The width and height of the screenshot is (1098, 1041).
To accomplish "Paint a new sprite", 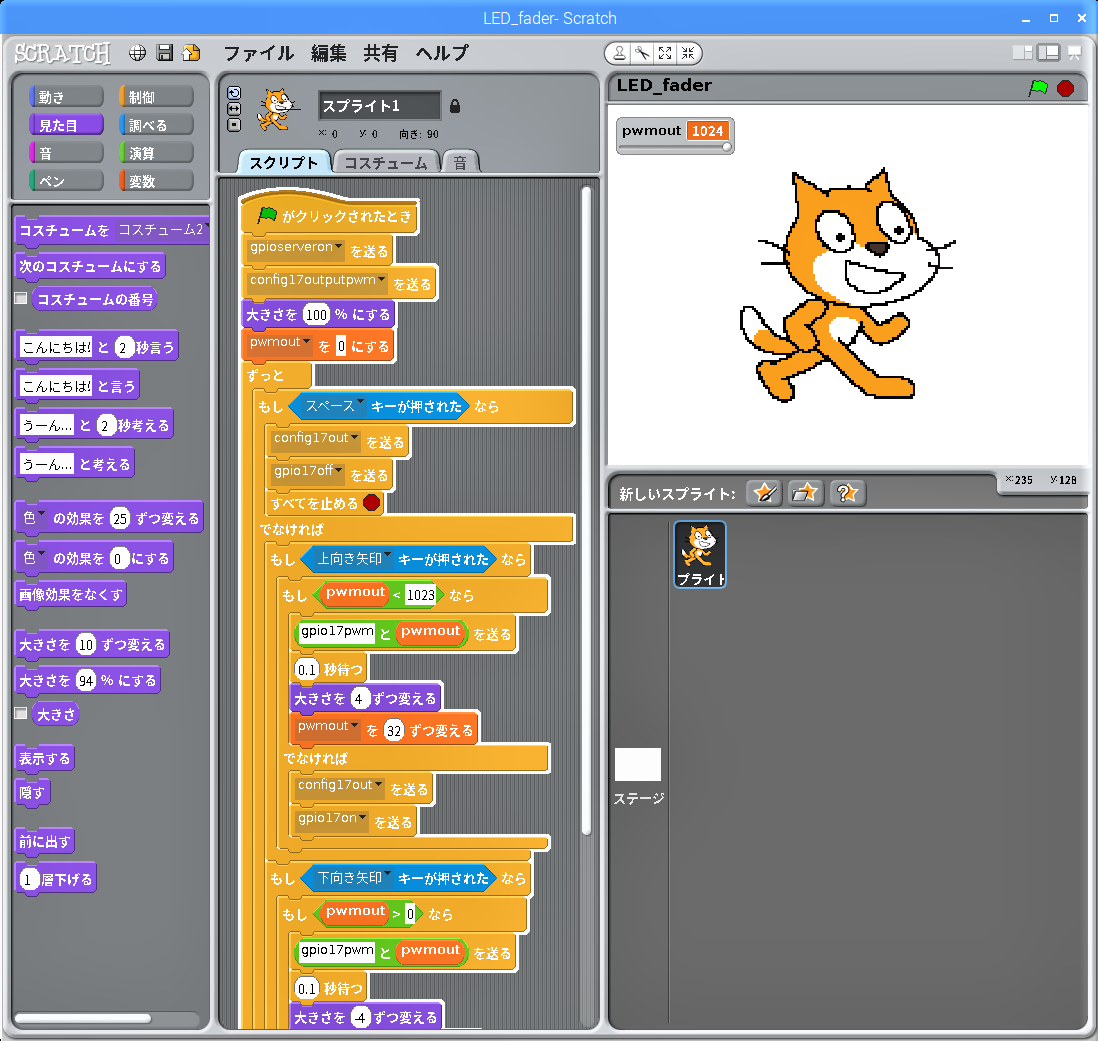I will pyautogui.click(x=764, y=493).
